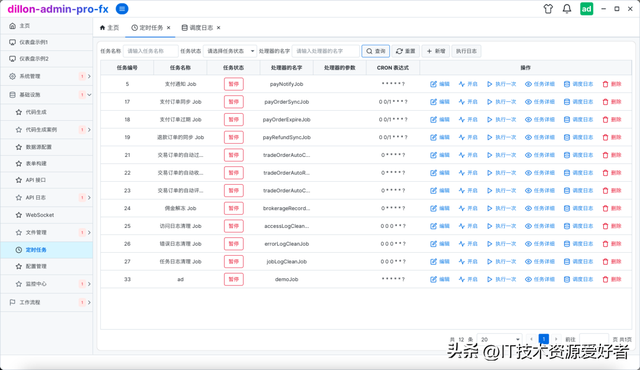Image resolution: width=640 pixels, height=370 pixels.
Task: Open 仪表盘示例1 in the sidebar
Action: pyautogui.click(x=47, y=42)
